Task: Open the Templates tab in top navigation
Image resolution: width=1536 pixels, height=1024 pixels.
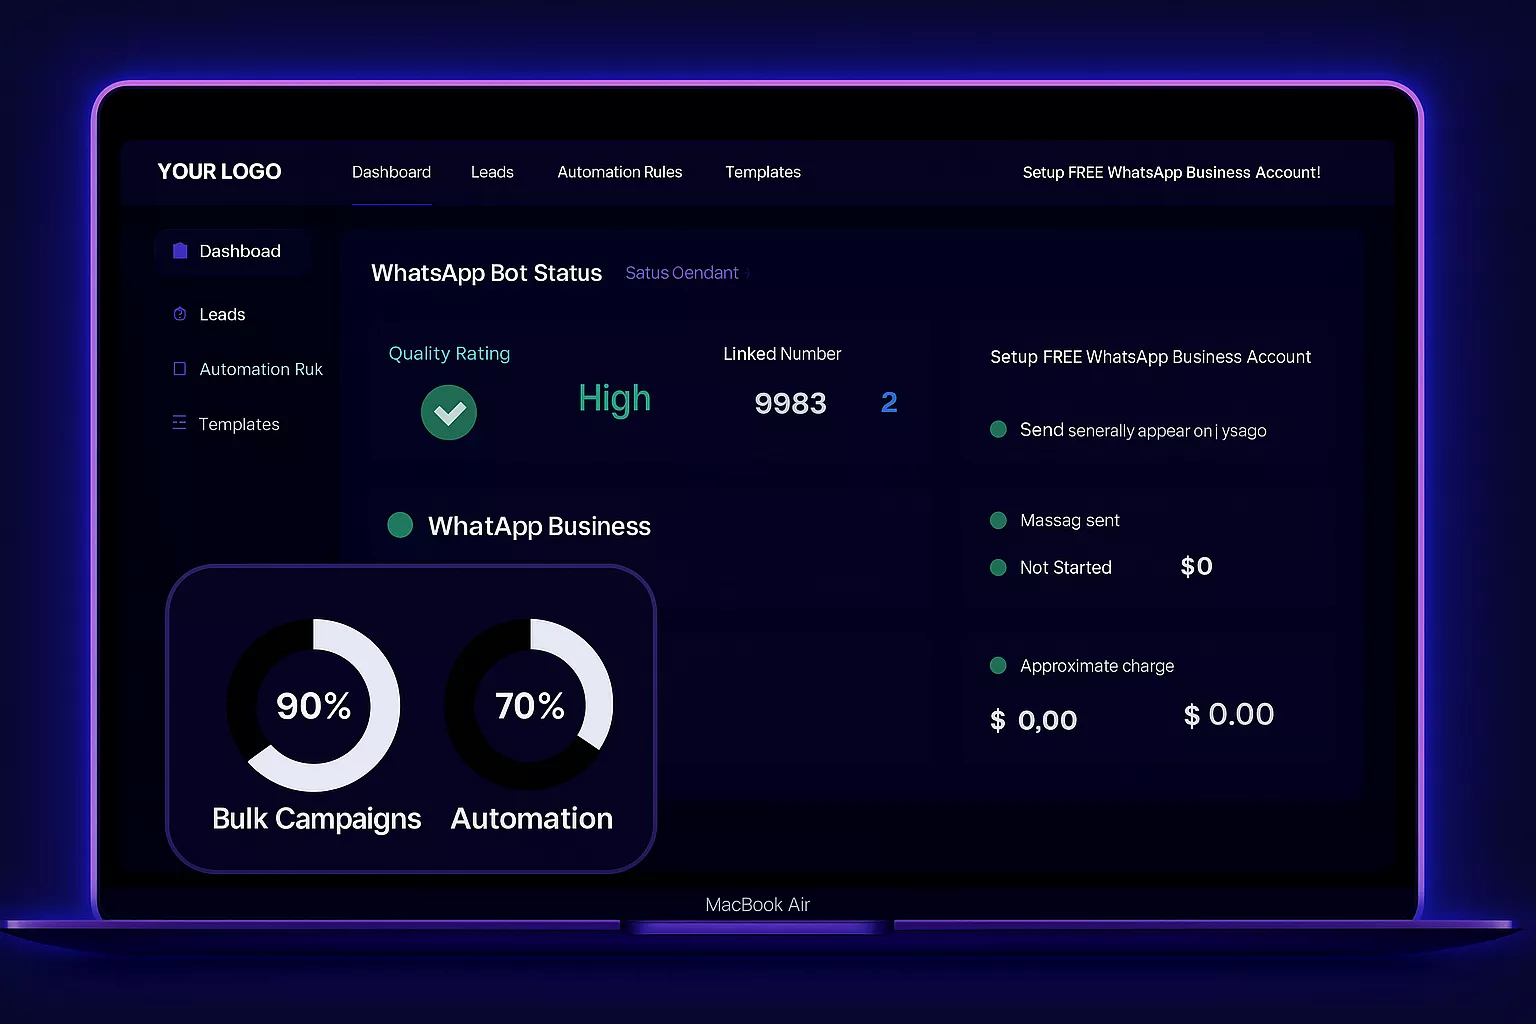Action: (763, 172)
